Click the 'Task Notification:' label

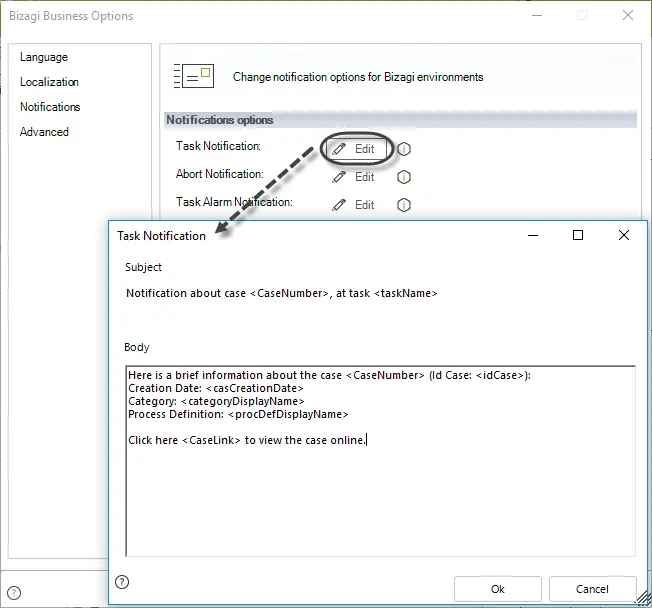(218, 146)
